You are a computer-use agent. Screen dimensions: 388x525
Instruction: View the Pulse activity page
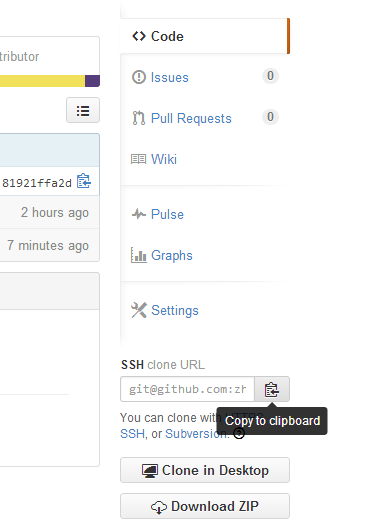tap(167, 214)
